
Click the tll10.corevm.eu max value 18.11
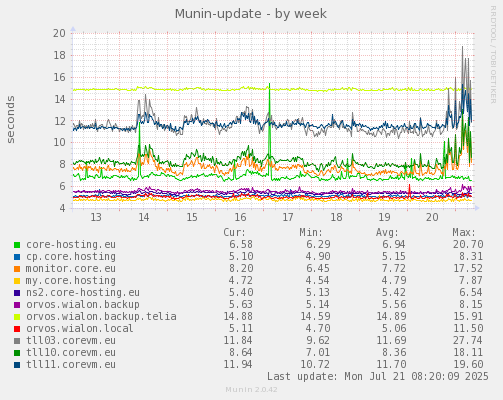tap(468, 353)
